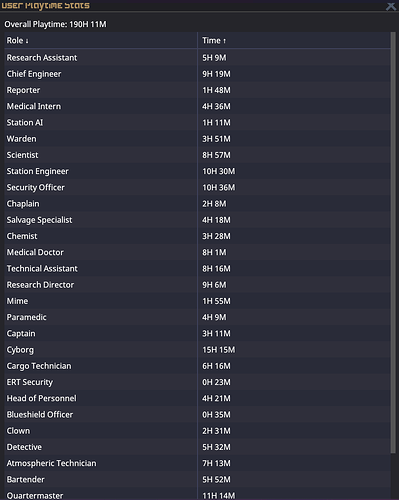Viewport: 399px width, 500px height.
Task: Select the Head of Personnel row
Action: coord(197,399)
